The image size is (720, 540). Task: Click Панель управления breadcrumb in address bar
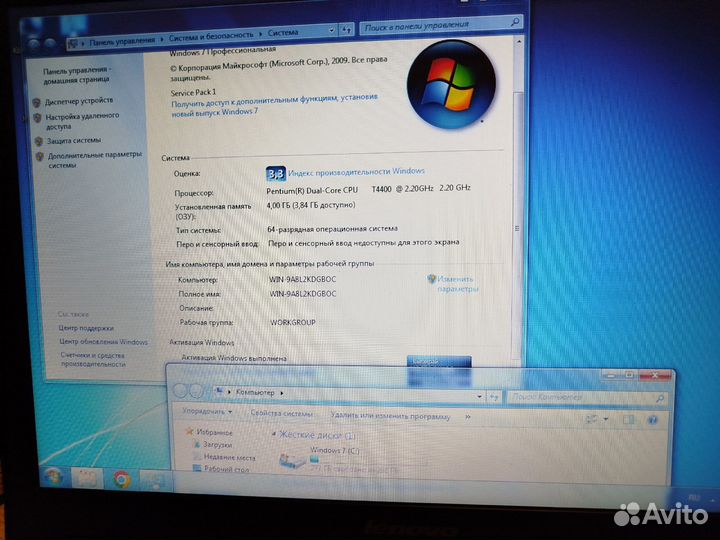(122, 41)
